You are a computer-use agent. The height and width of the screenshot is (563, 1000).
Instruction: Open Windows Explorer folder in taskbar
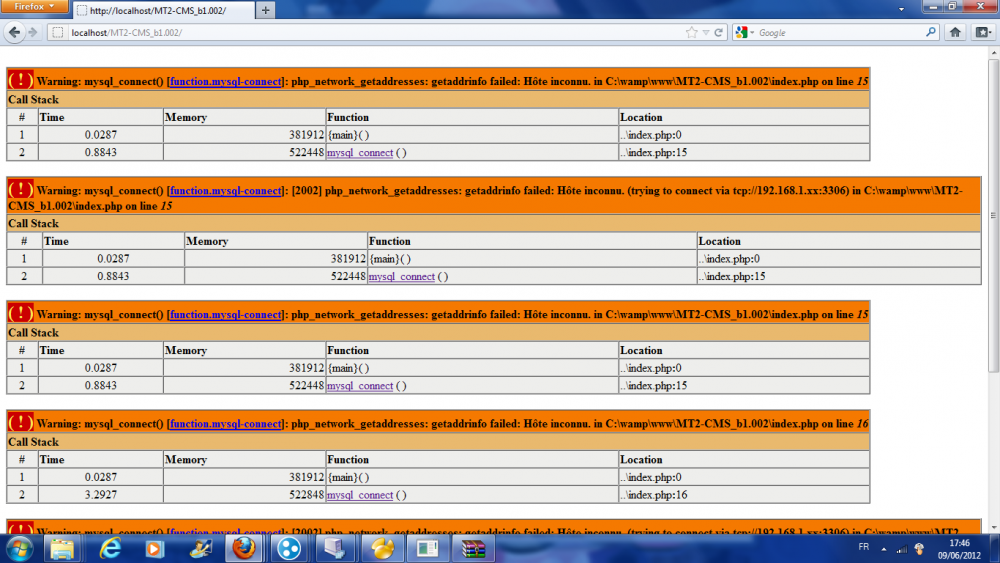tap(62, 548)
